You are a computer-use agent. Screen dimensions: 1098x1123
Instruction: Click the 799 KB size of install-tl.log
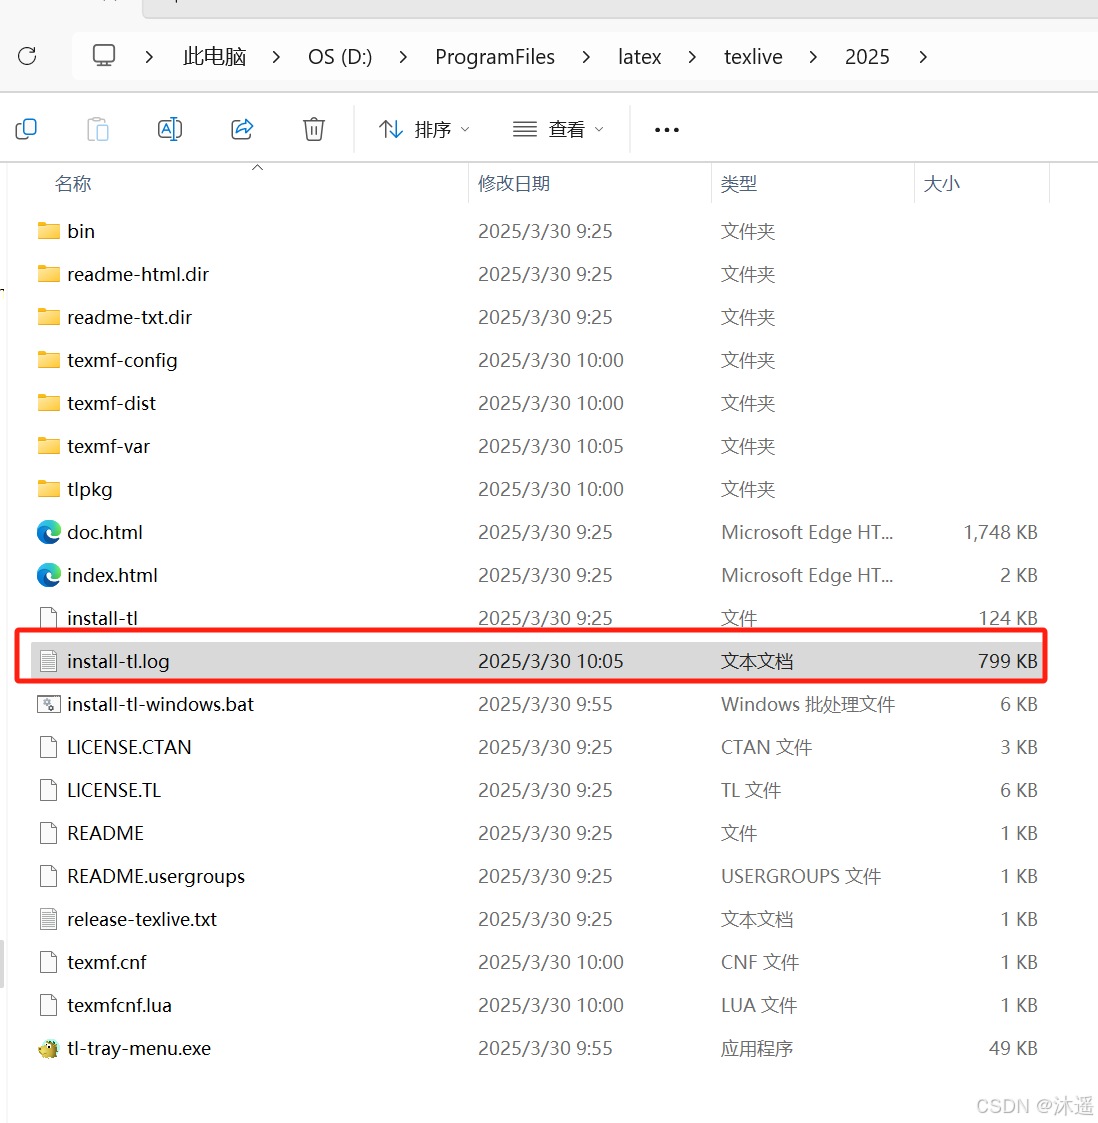[x=1007, y=661]
